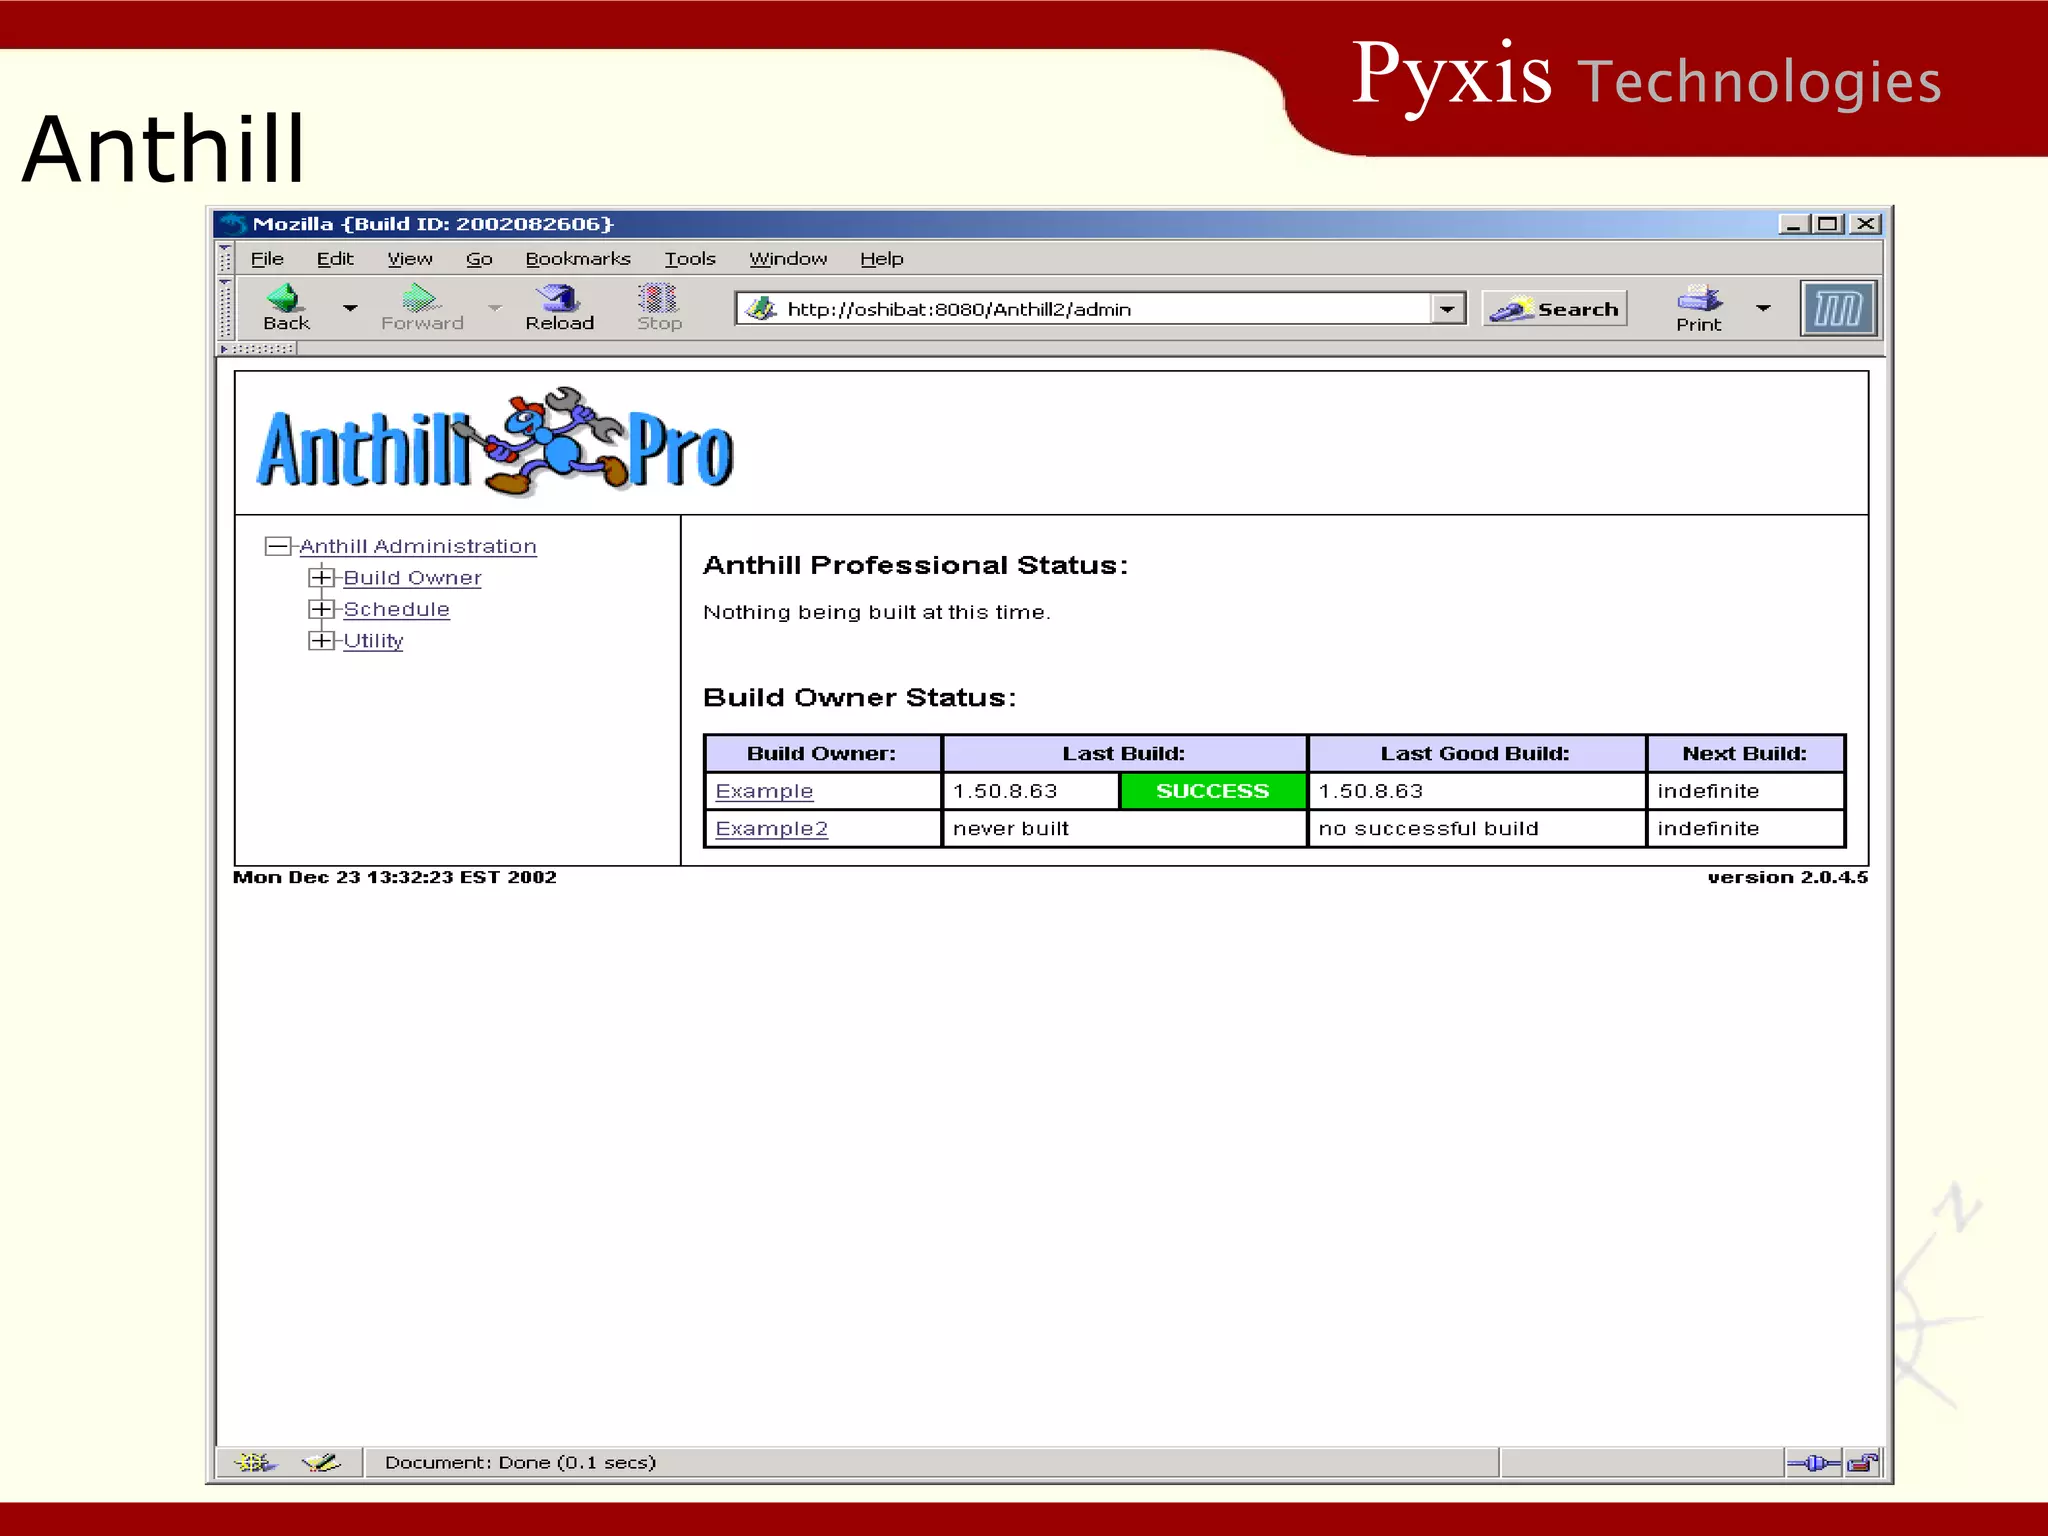Click the security lock icon in status bar
Image resolution: width=2048 pixels, height=1536 pixels.
point(1862,1464)
